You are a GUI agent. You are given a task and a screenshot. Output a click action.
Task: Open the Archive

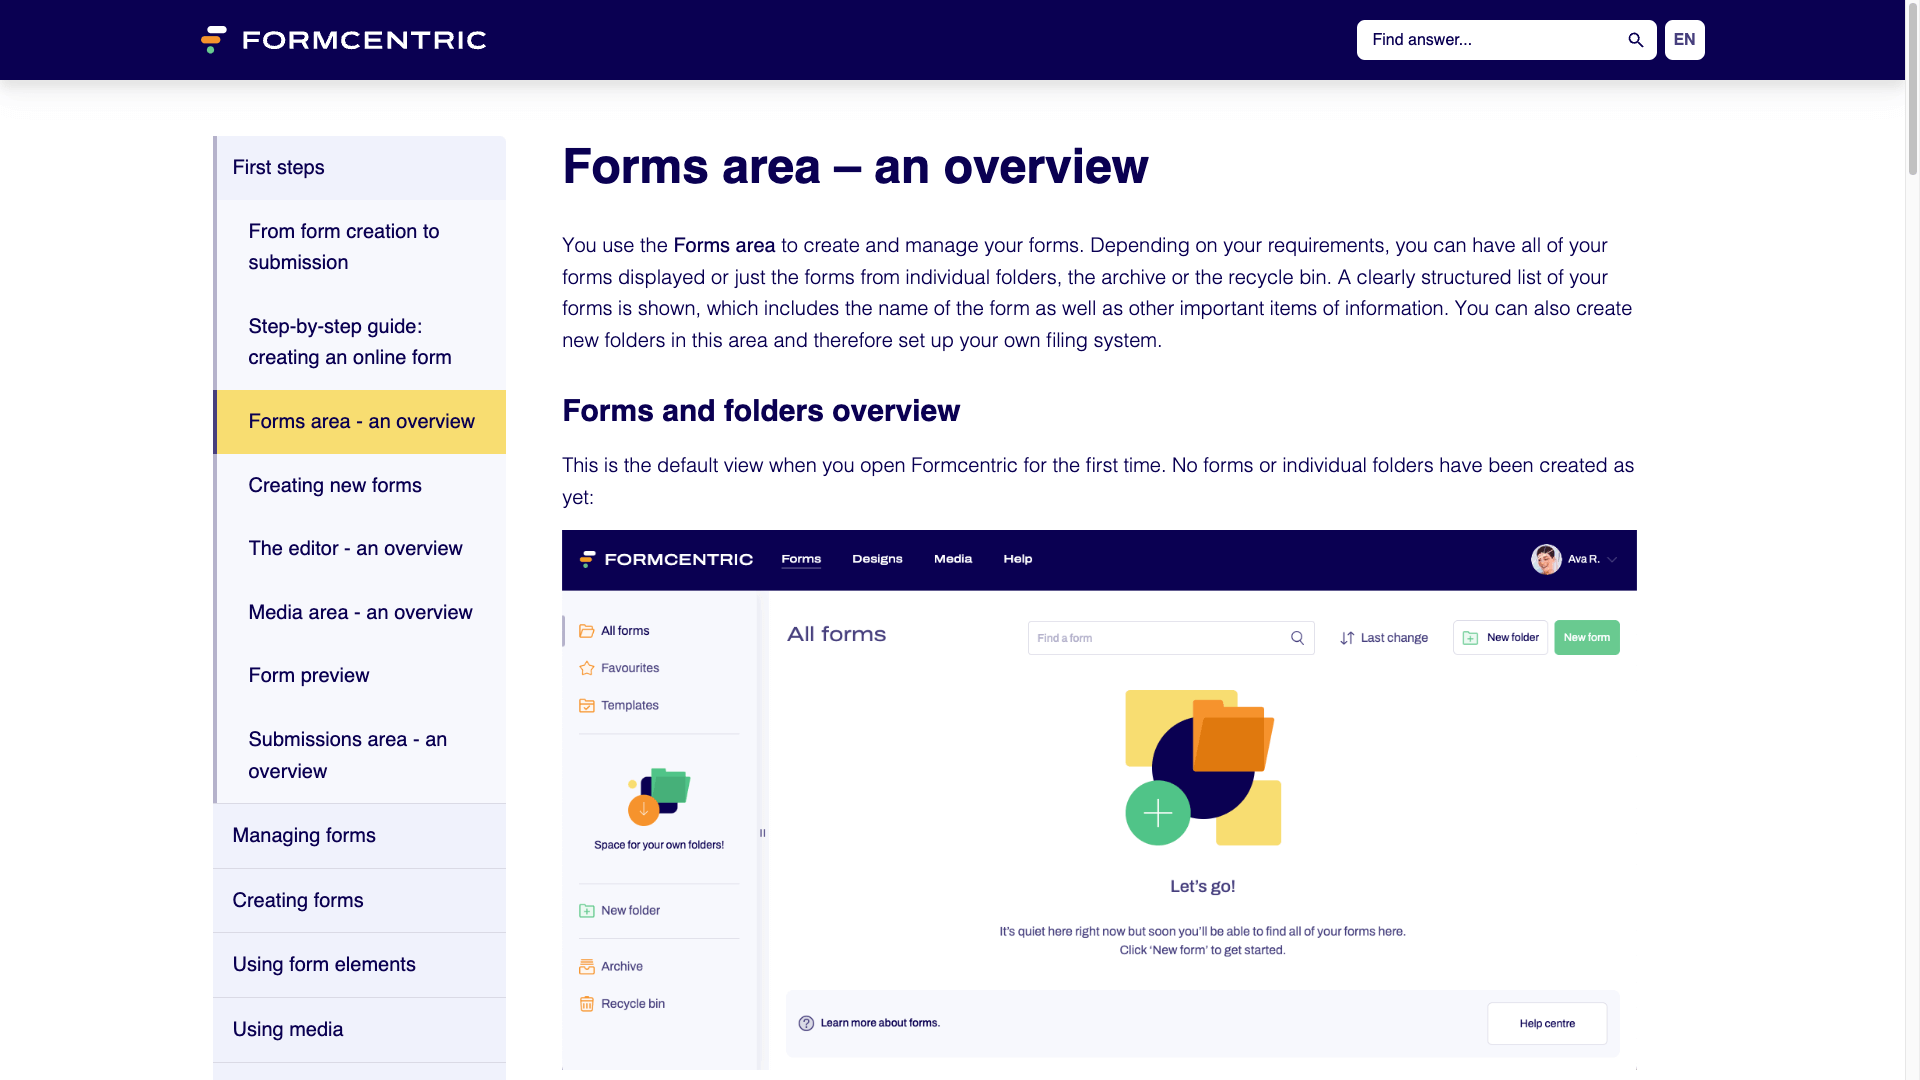[620, 966]
